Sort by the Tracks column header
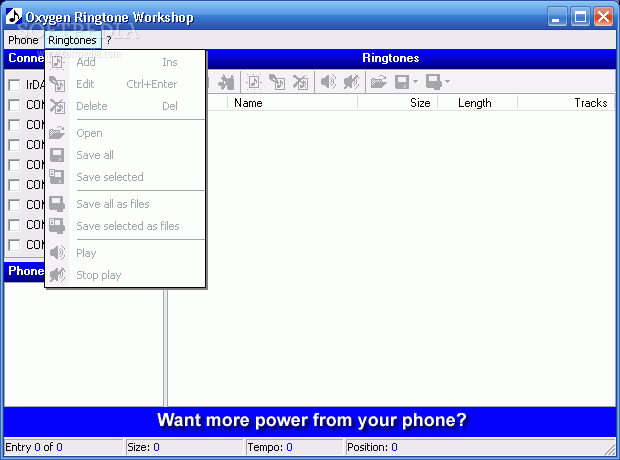620x460 pixels. coord(566,103)
